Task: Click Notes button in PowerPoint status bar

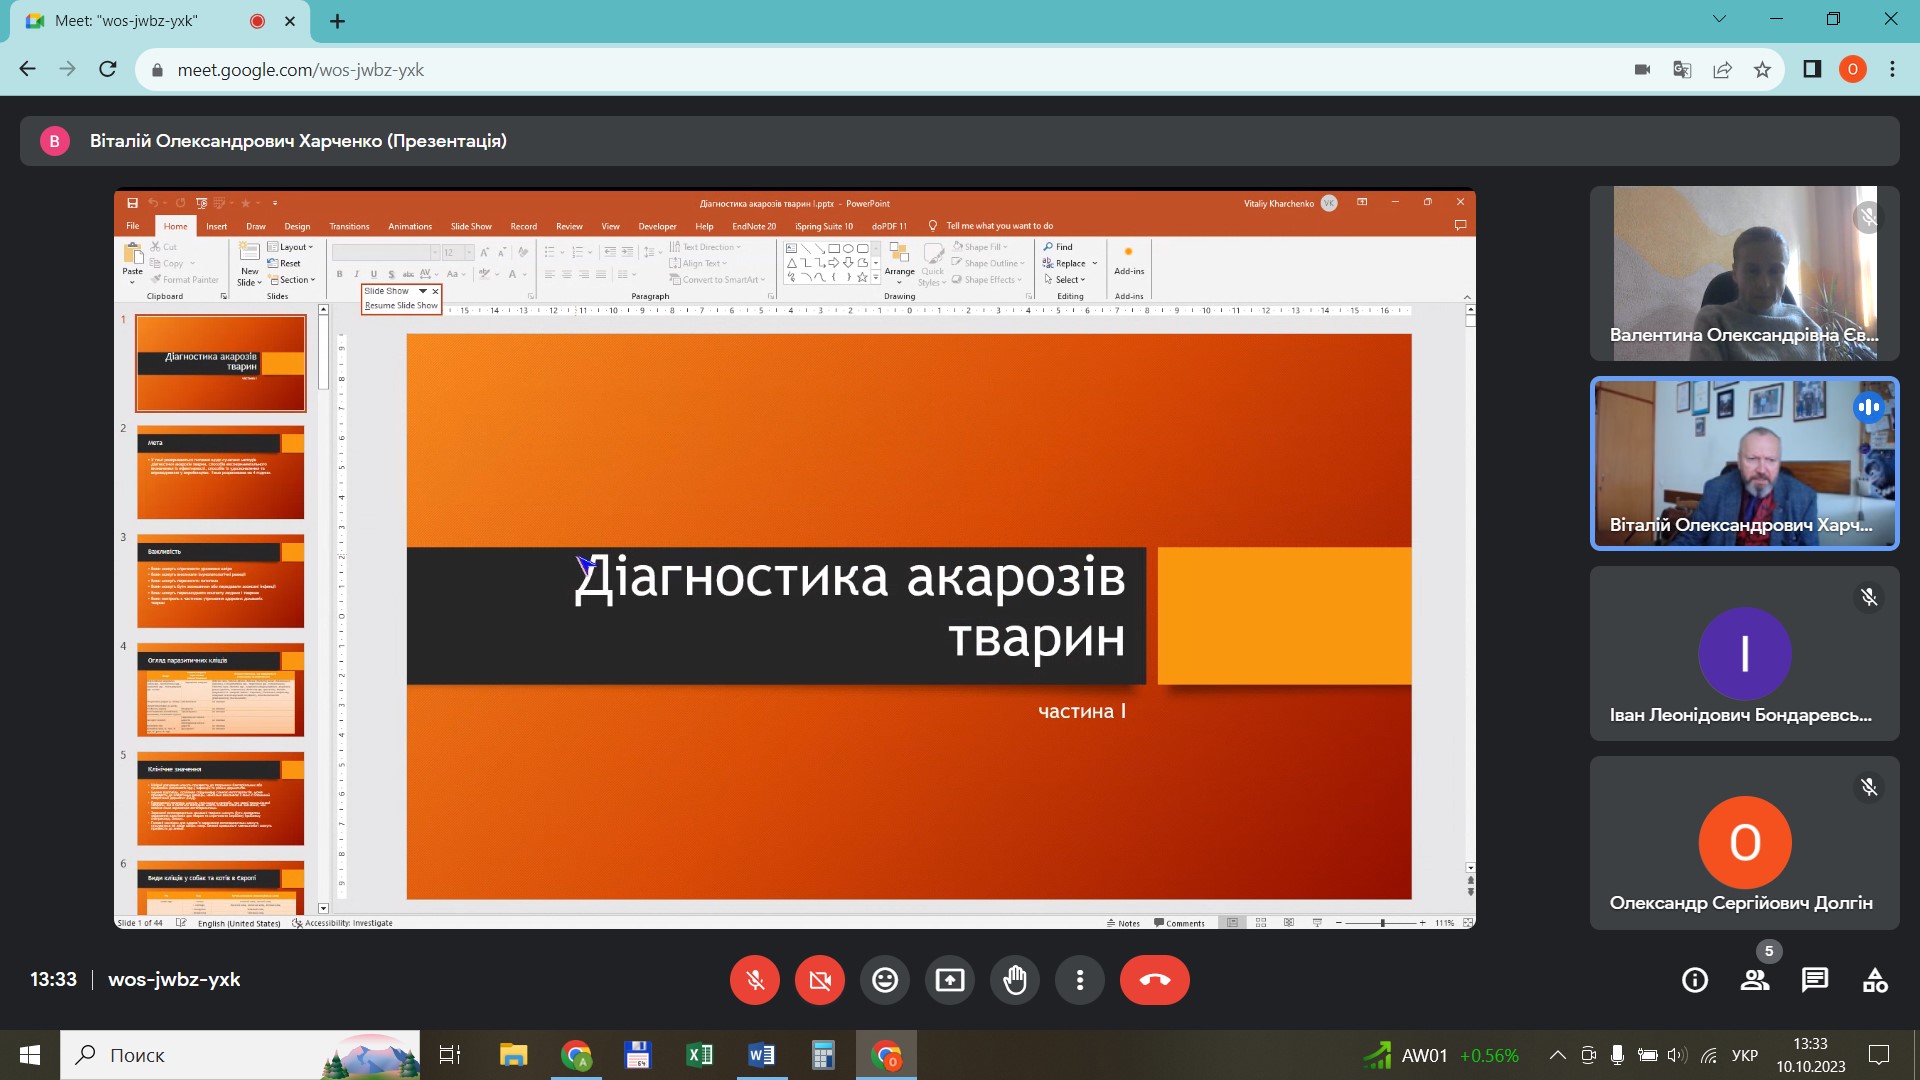Action: tap(1123, 923)
